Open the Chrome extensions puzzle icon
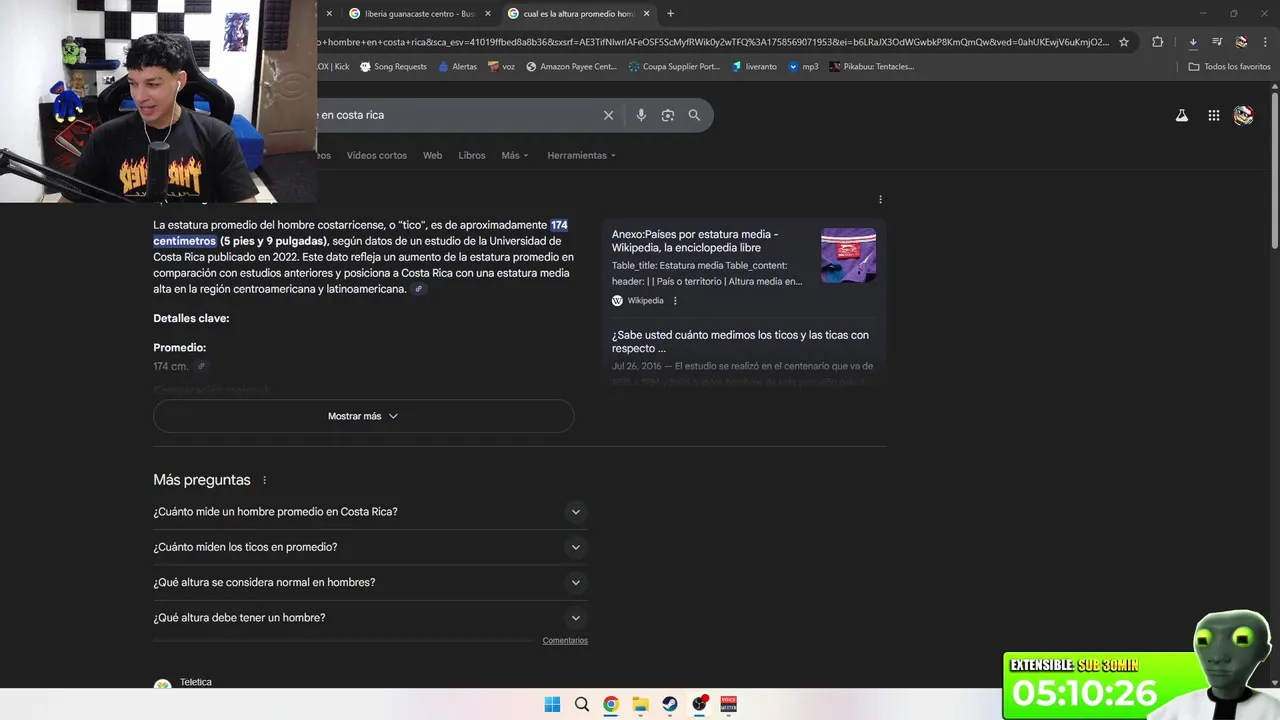The width and height of the screenshot is (1280, 720). [1158, 42]
